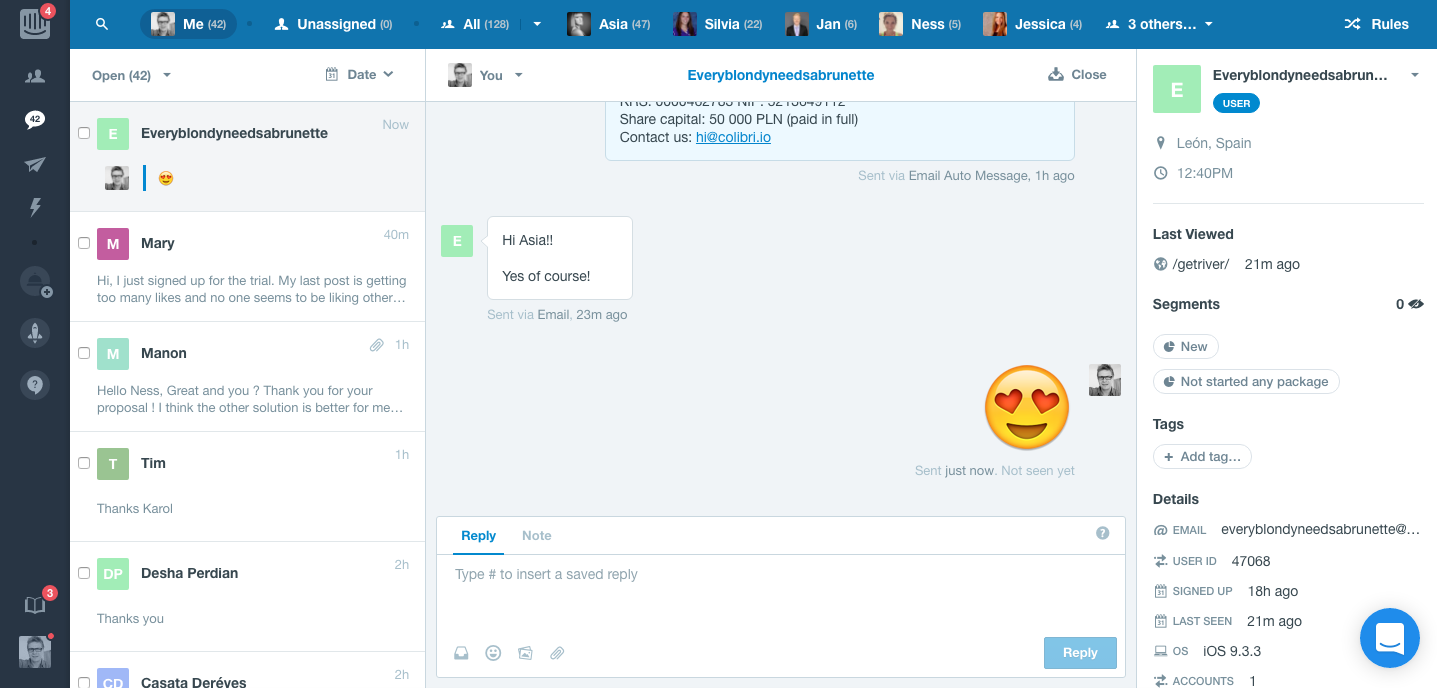Click the location pin icon beside León, Spain
This screenshot has height=688, width=1437.
pos(1161,143)
